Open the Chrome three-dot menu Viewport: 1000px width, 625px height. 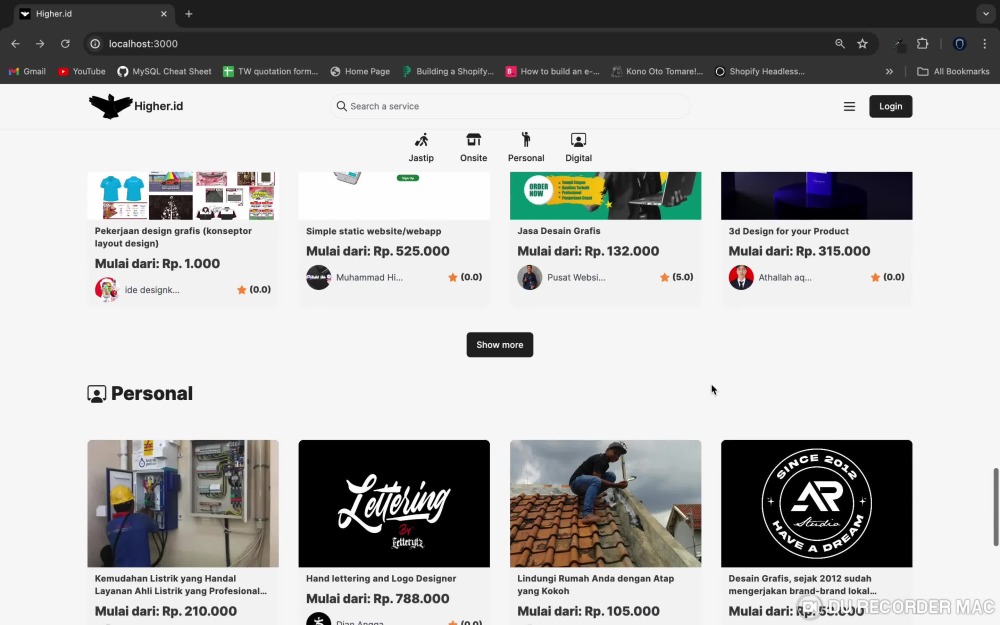[985, 43]
